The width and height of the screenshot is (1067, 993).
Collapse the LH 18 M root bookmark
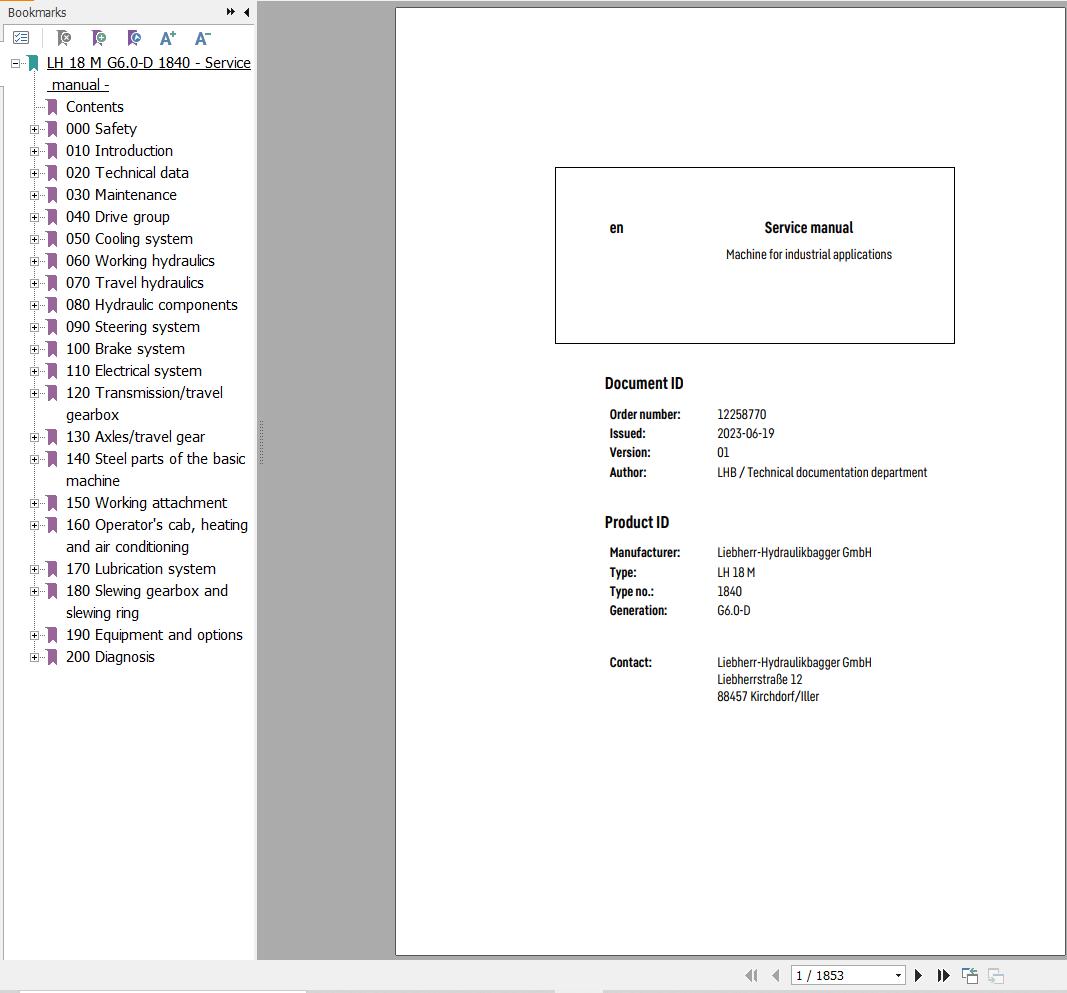[15, 63]
